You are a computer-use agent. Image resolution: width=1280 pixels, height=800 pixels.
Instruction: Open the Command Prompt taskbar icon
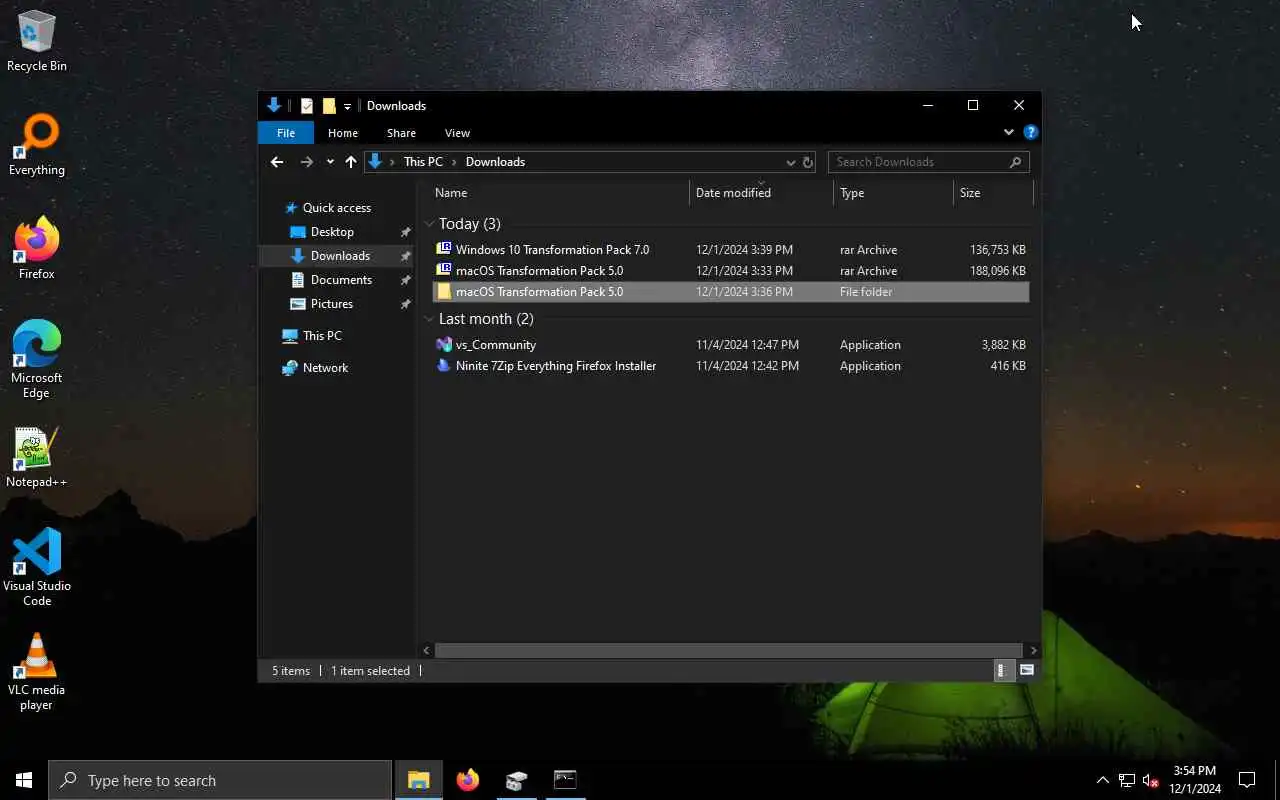[565, 780]
